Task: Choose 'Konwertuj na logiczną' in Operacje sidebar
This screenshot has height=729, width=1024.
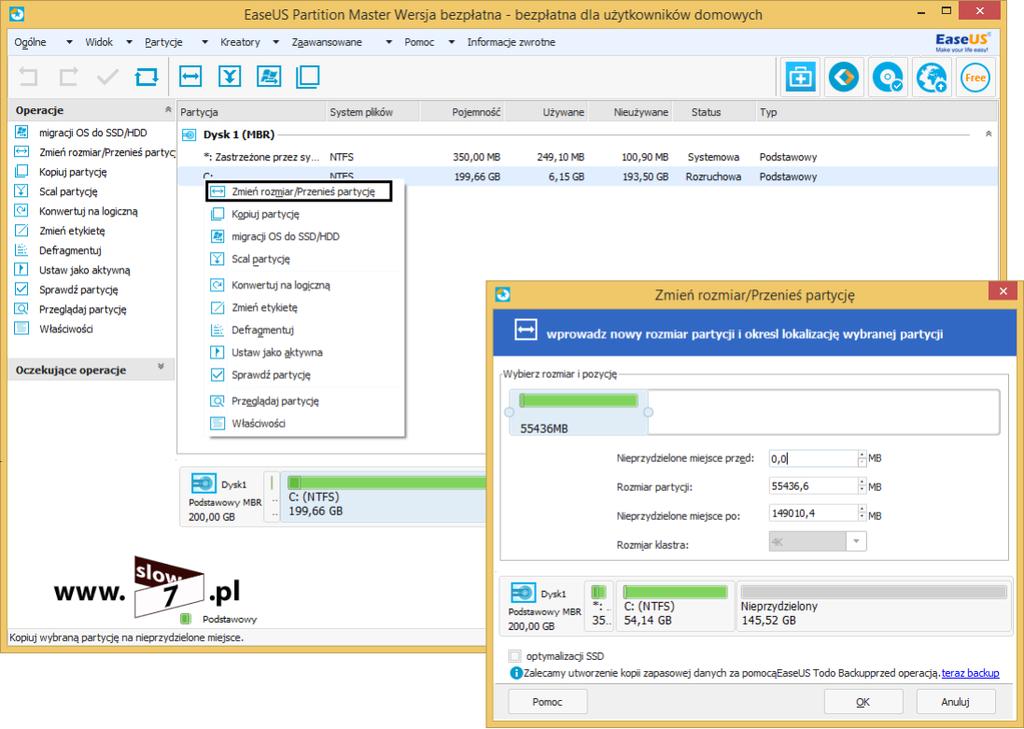Action: (88, 211)
